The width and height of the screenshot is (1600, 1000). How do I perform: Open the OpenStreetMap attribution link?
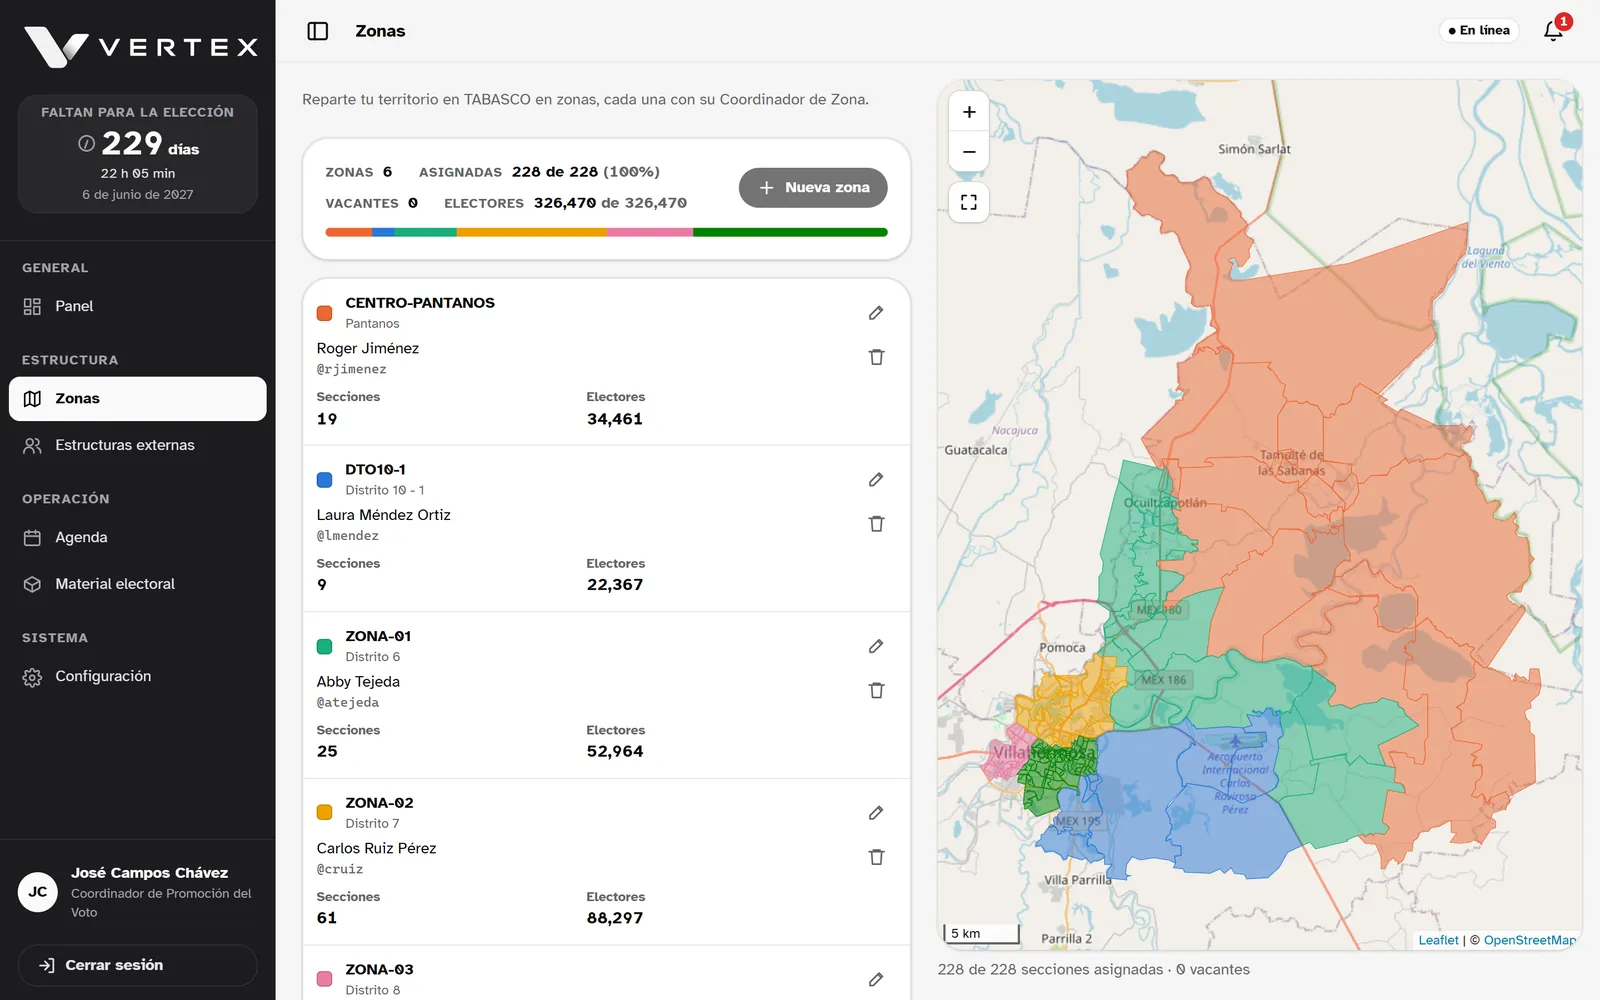(x=1529, y=940)
